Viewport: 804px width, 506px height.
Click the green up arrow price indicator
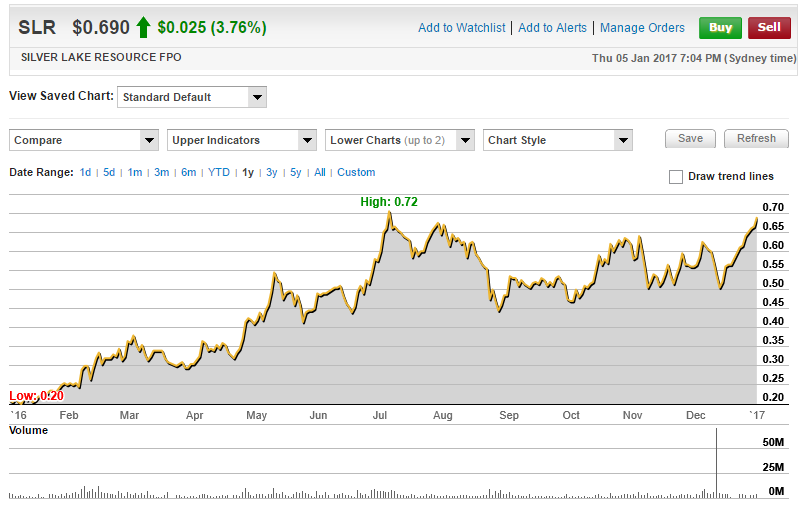click(144, 27)
